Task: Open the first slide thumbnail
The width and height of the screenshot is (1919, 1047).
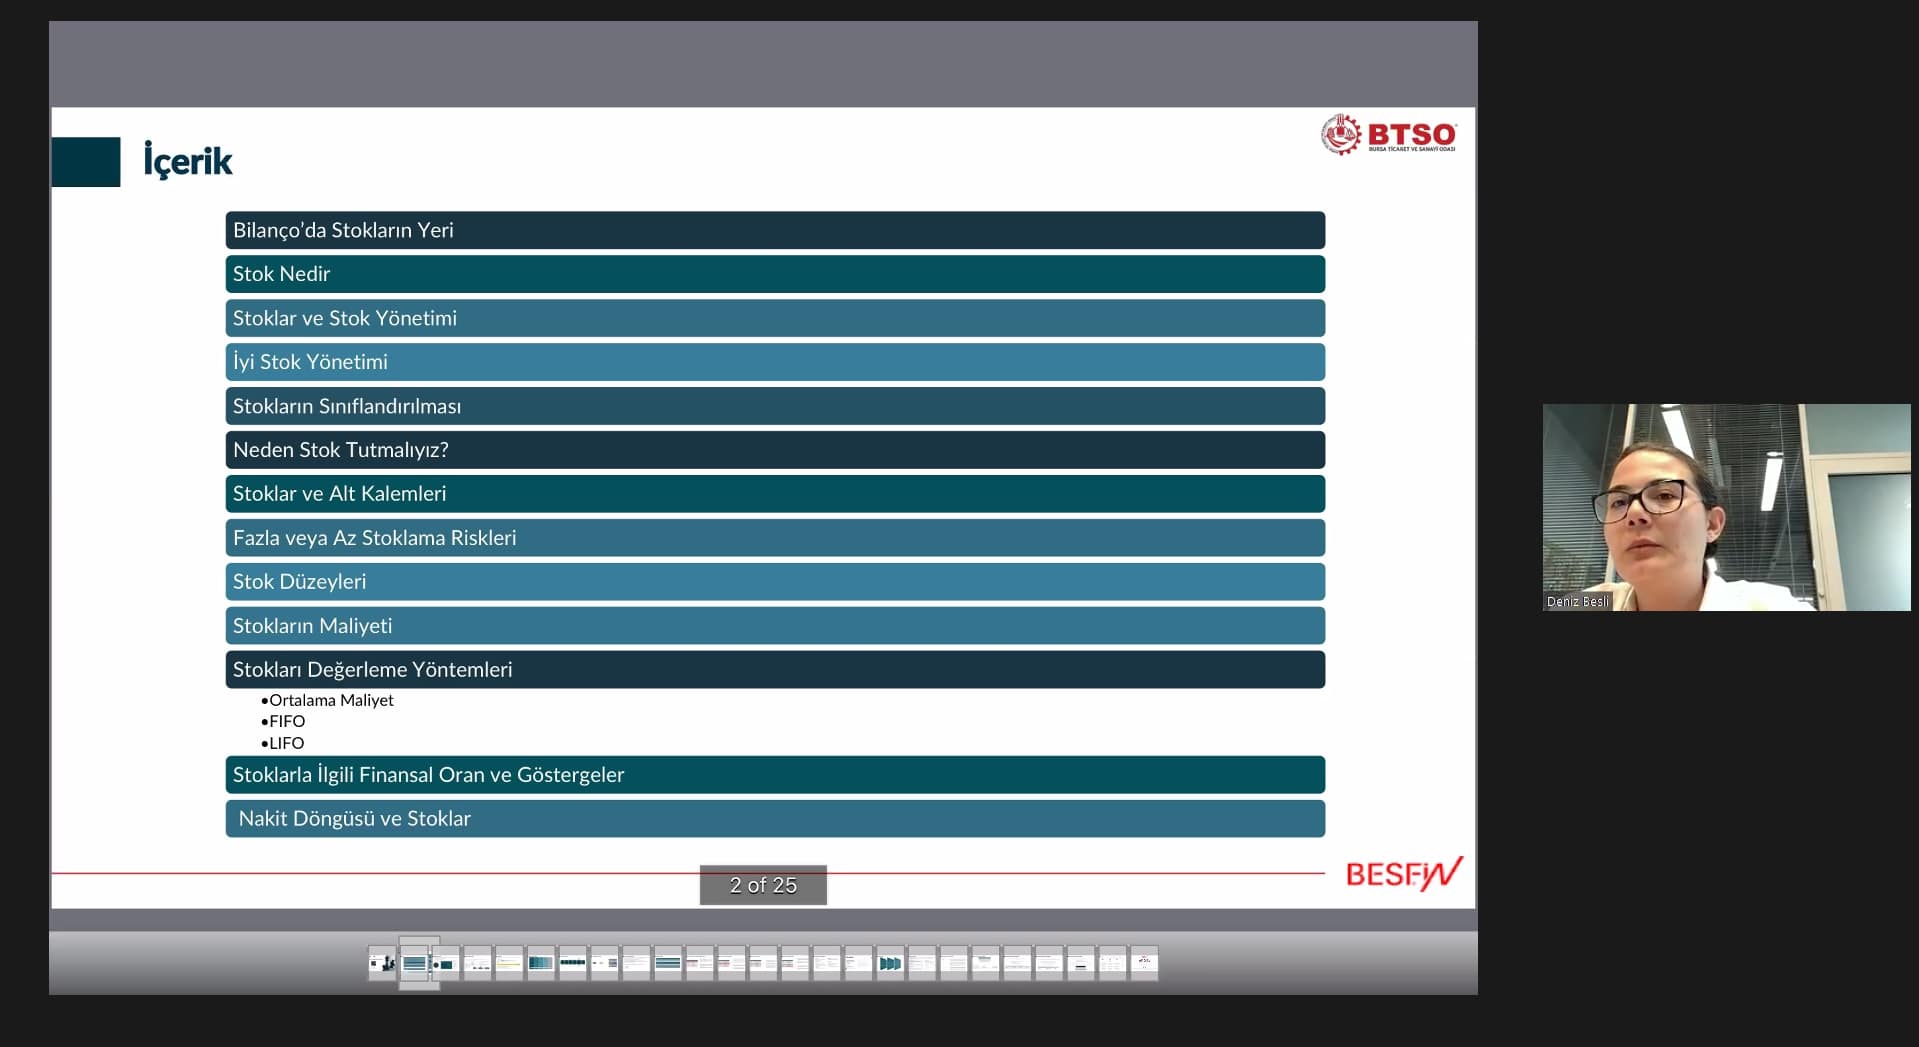Action: (x=382, y=963)
